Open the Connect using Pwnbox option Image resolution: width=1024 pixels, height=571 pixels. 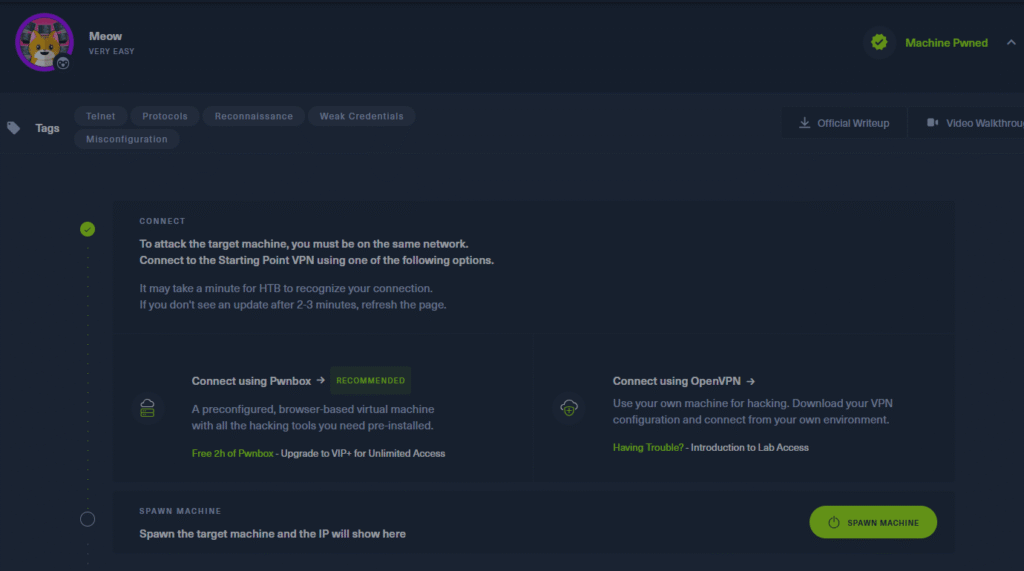[x=258, y=381]
